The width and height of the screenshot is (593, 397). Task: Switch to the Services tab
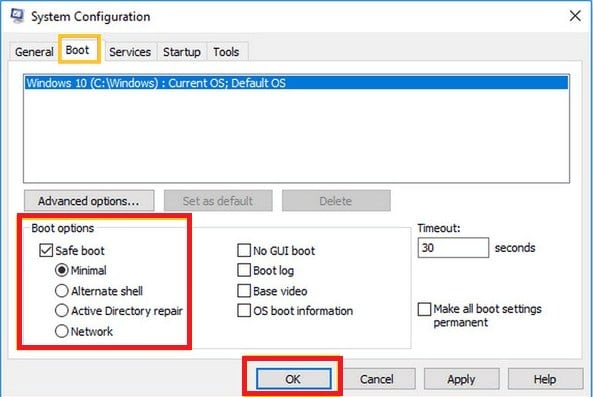130,52
